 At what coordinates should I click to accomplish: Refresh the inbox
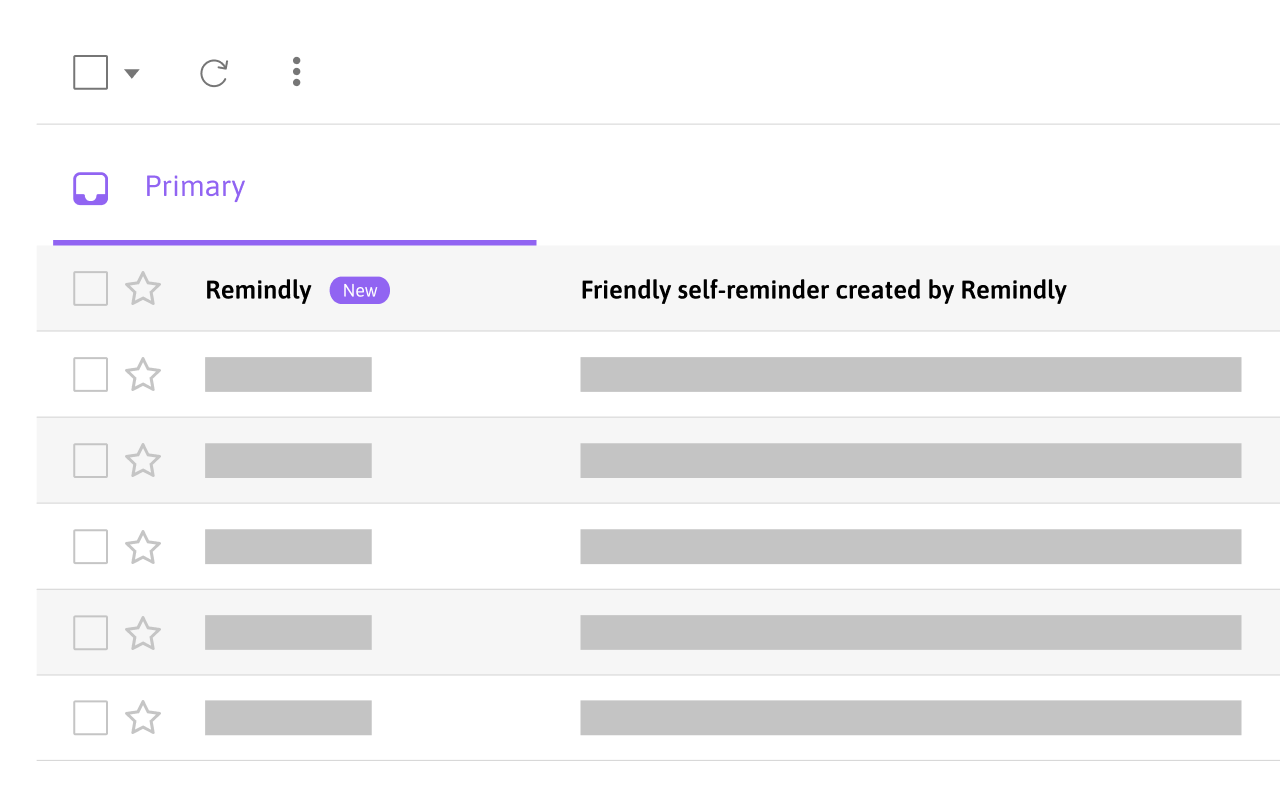(213, 71)
